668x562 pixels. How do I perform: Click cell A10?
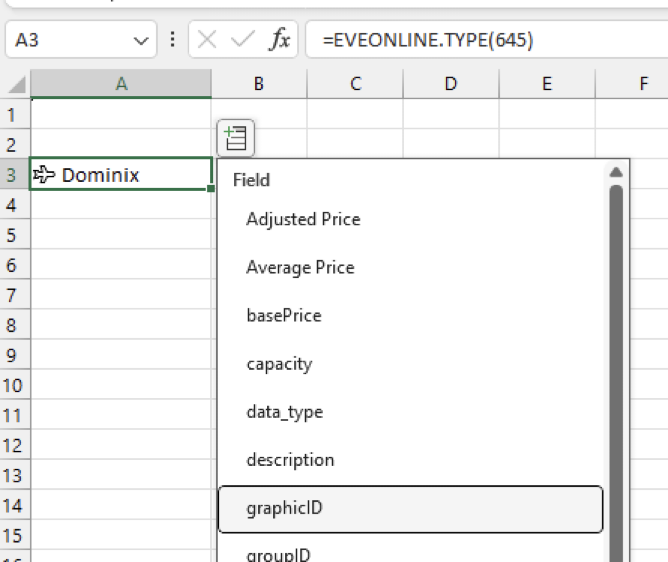pyautogui.click(x=121, y=385)
